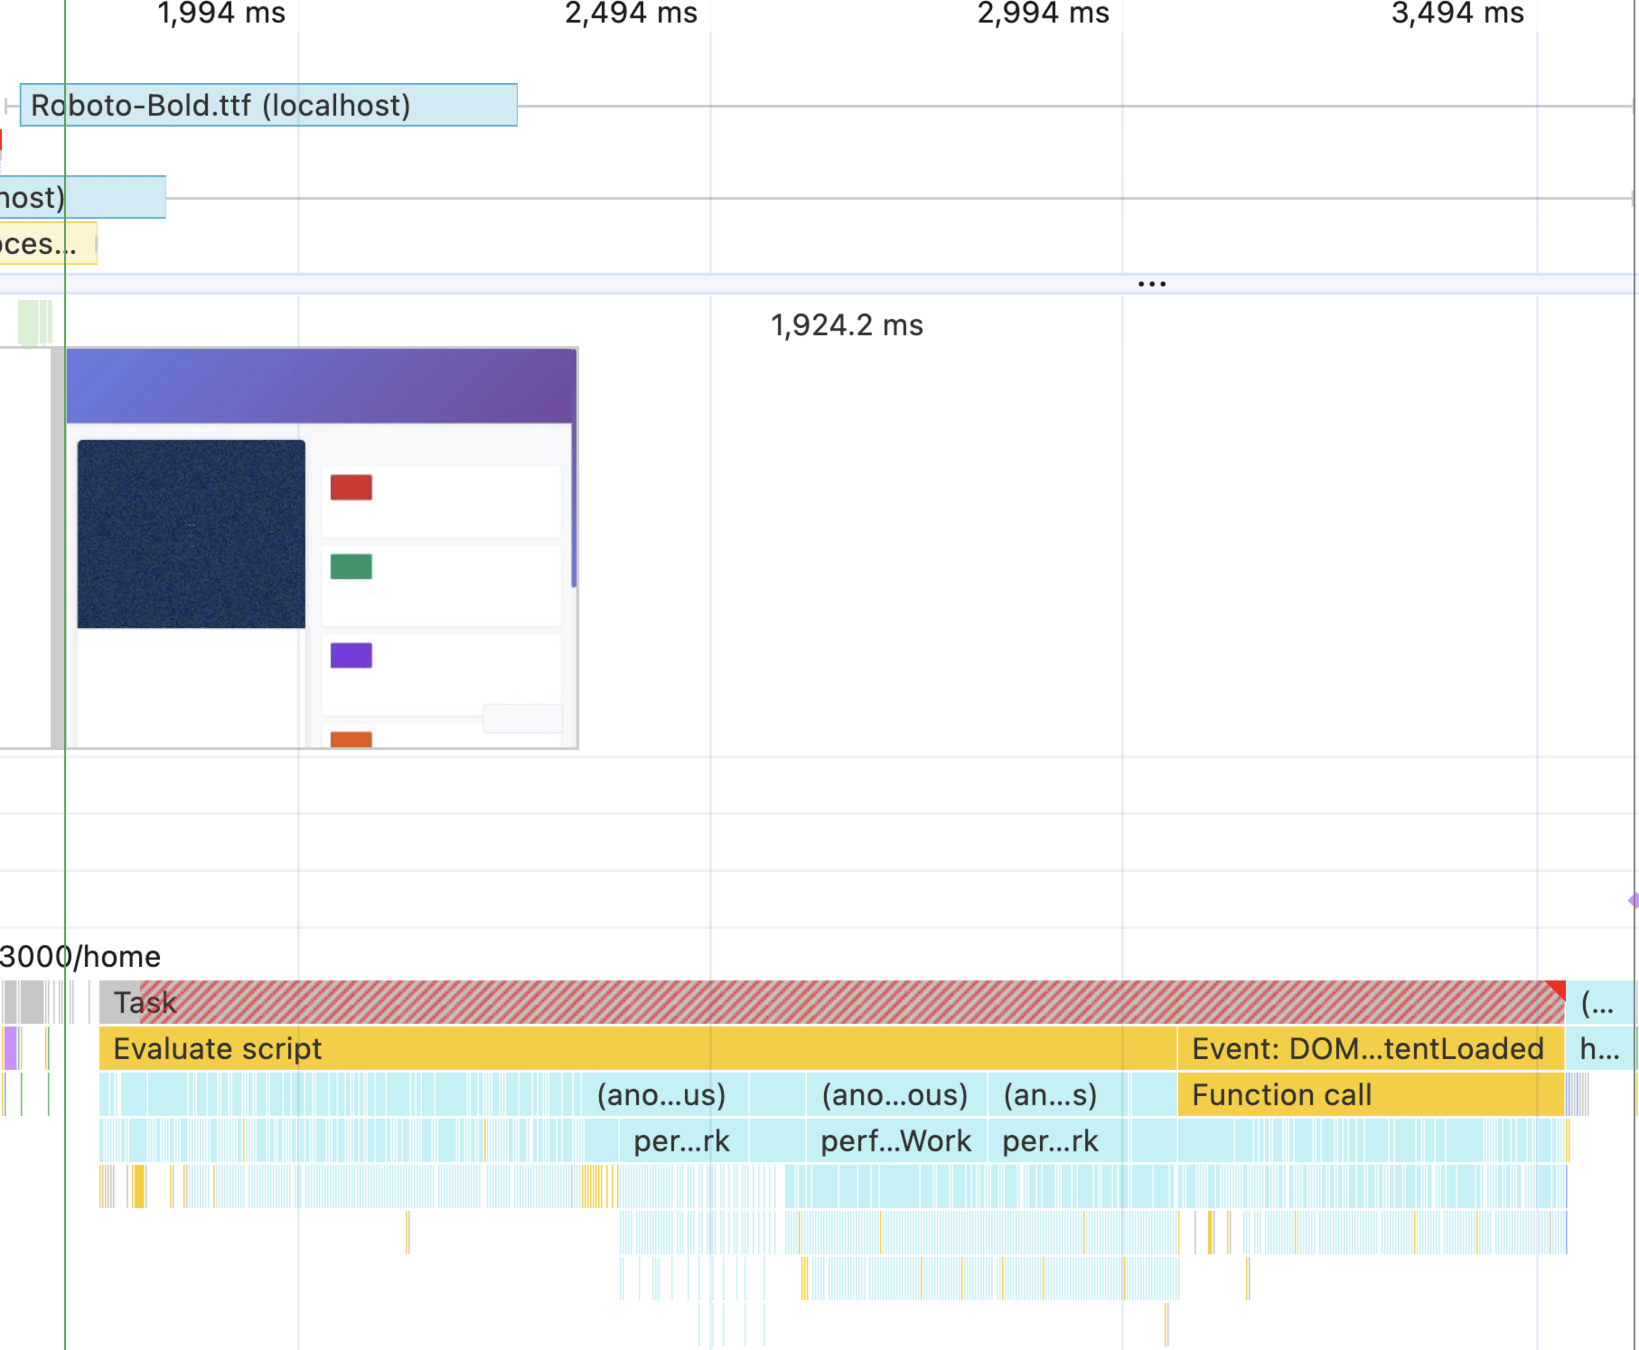Click the purple diamond marker at right edge
Screen dimensions: 1639x1350
pos(1633,901)
